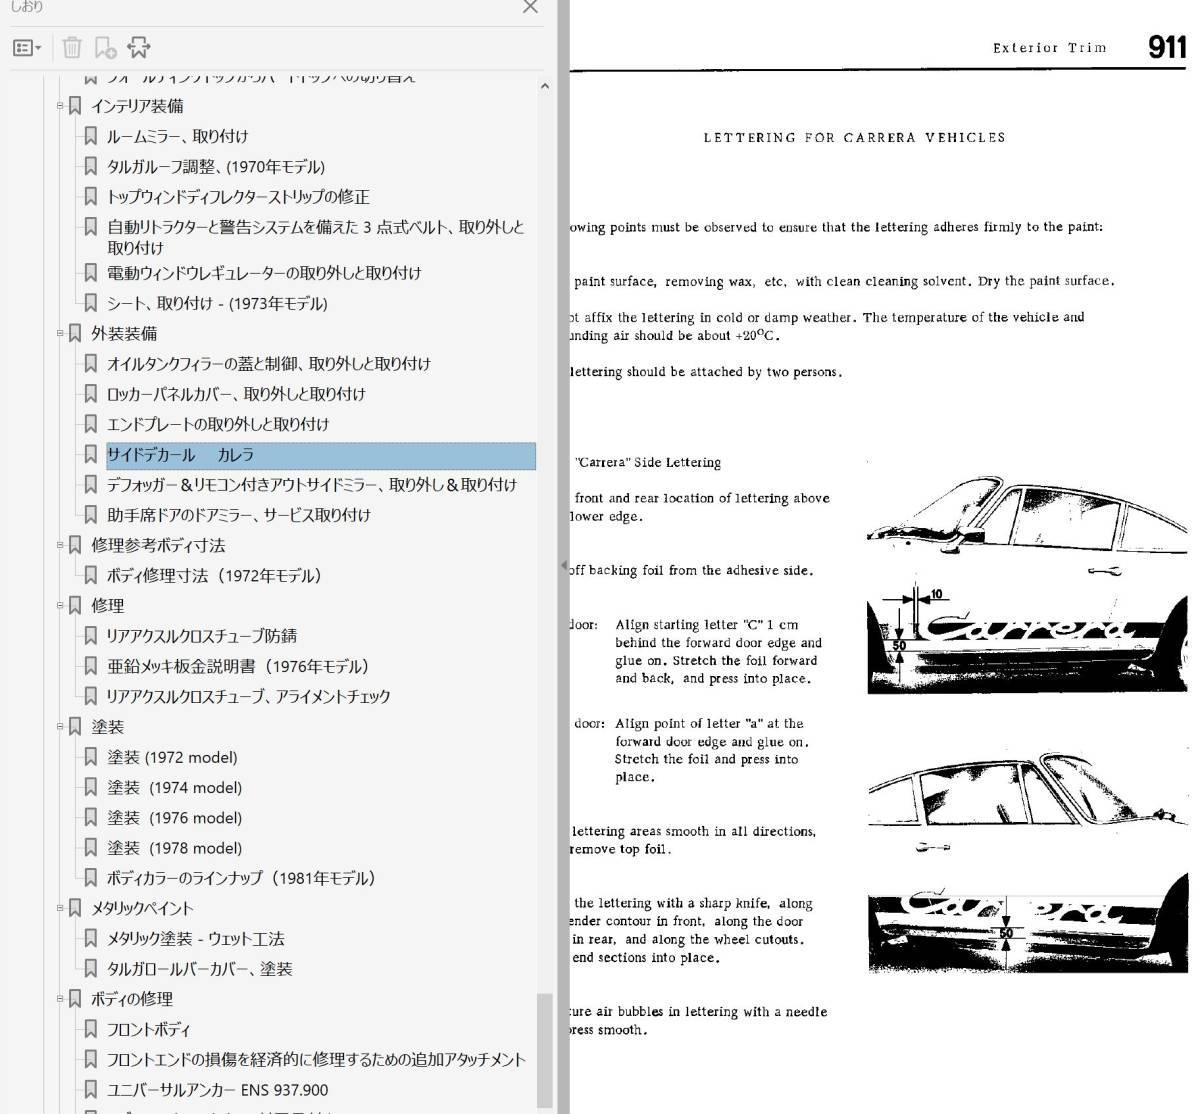Click the 911 page header number
This screenshot has height=1114, width=1200.
(x=1167, y=46)
